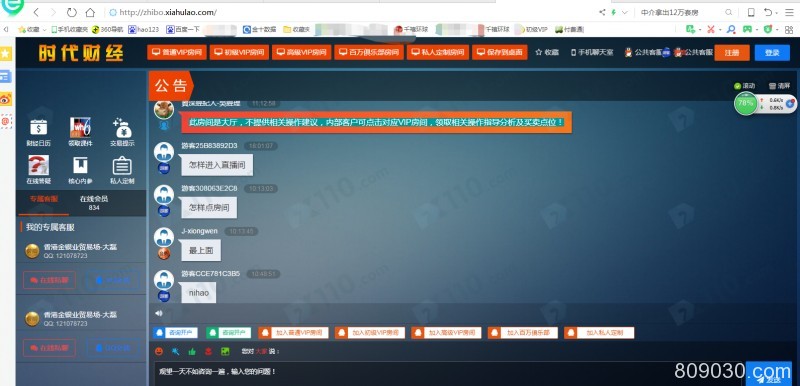Click the yellow star sidebar favorites icon
Image resolution: width=800 pixels, height=386 pixels.
(6, 53)
